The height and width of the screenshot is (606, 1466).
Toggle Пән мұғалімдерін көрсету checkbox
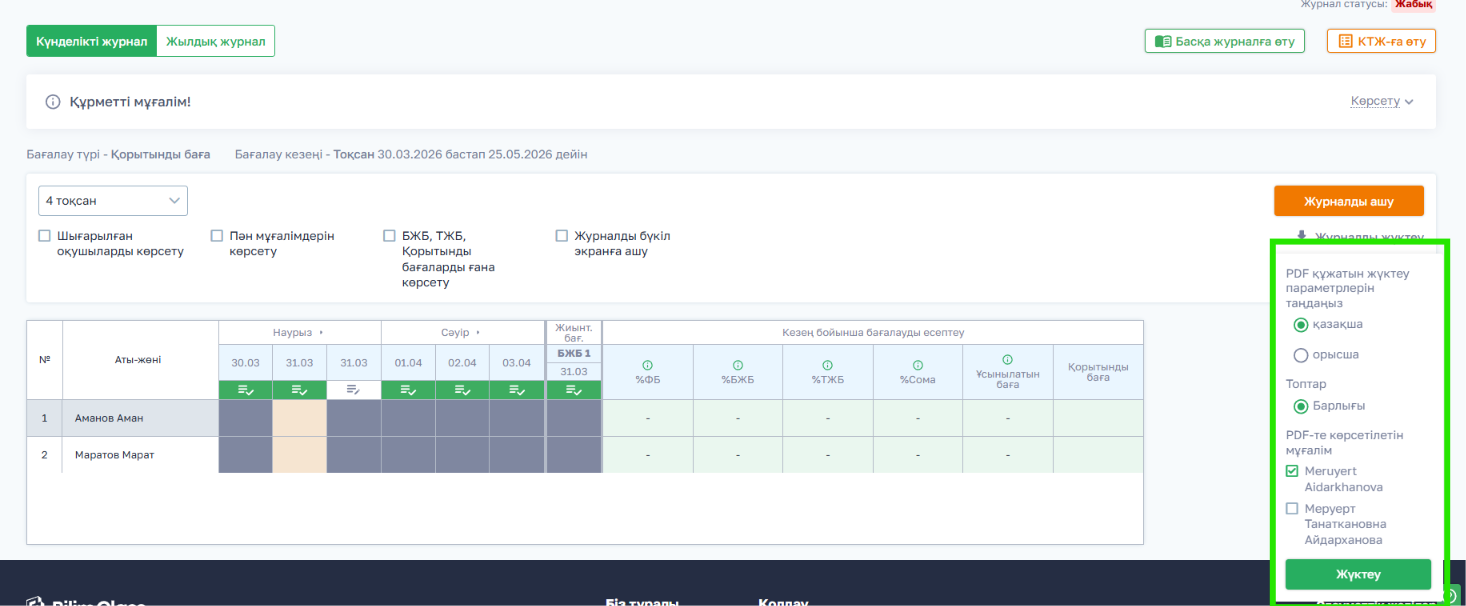(217, 236)
